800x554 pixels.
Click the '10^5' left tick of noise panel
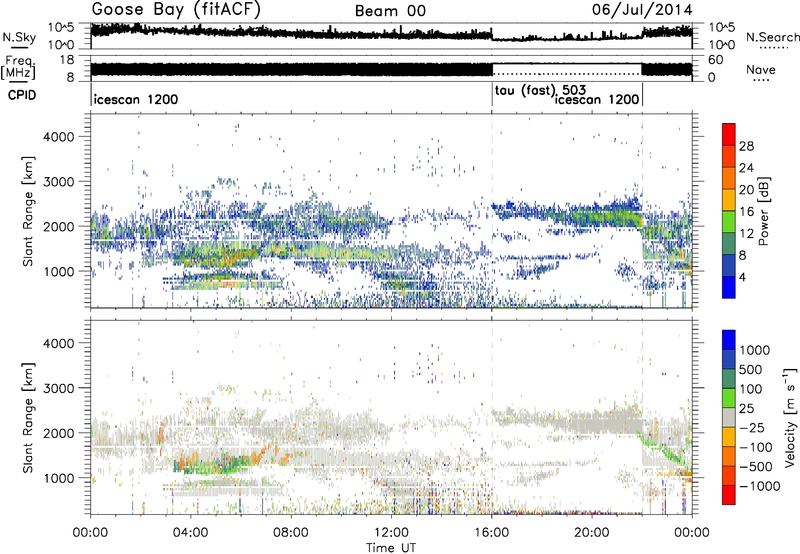61,27
